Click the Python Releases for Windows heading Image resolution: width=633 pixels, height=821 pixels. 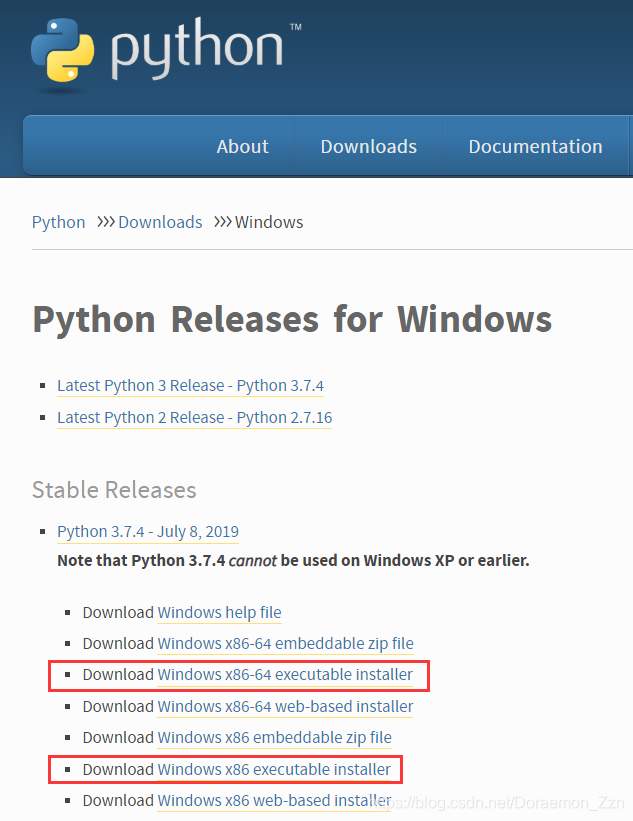pos(292,319)
